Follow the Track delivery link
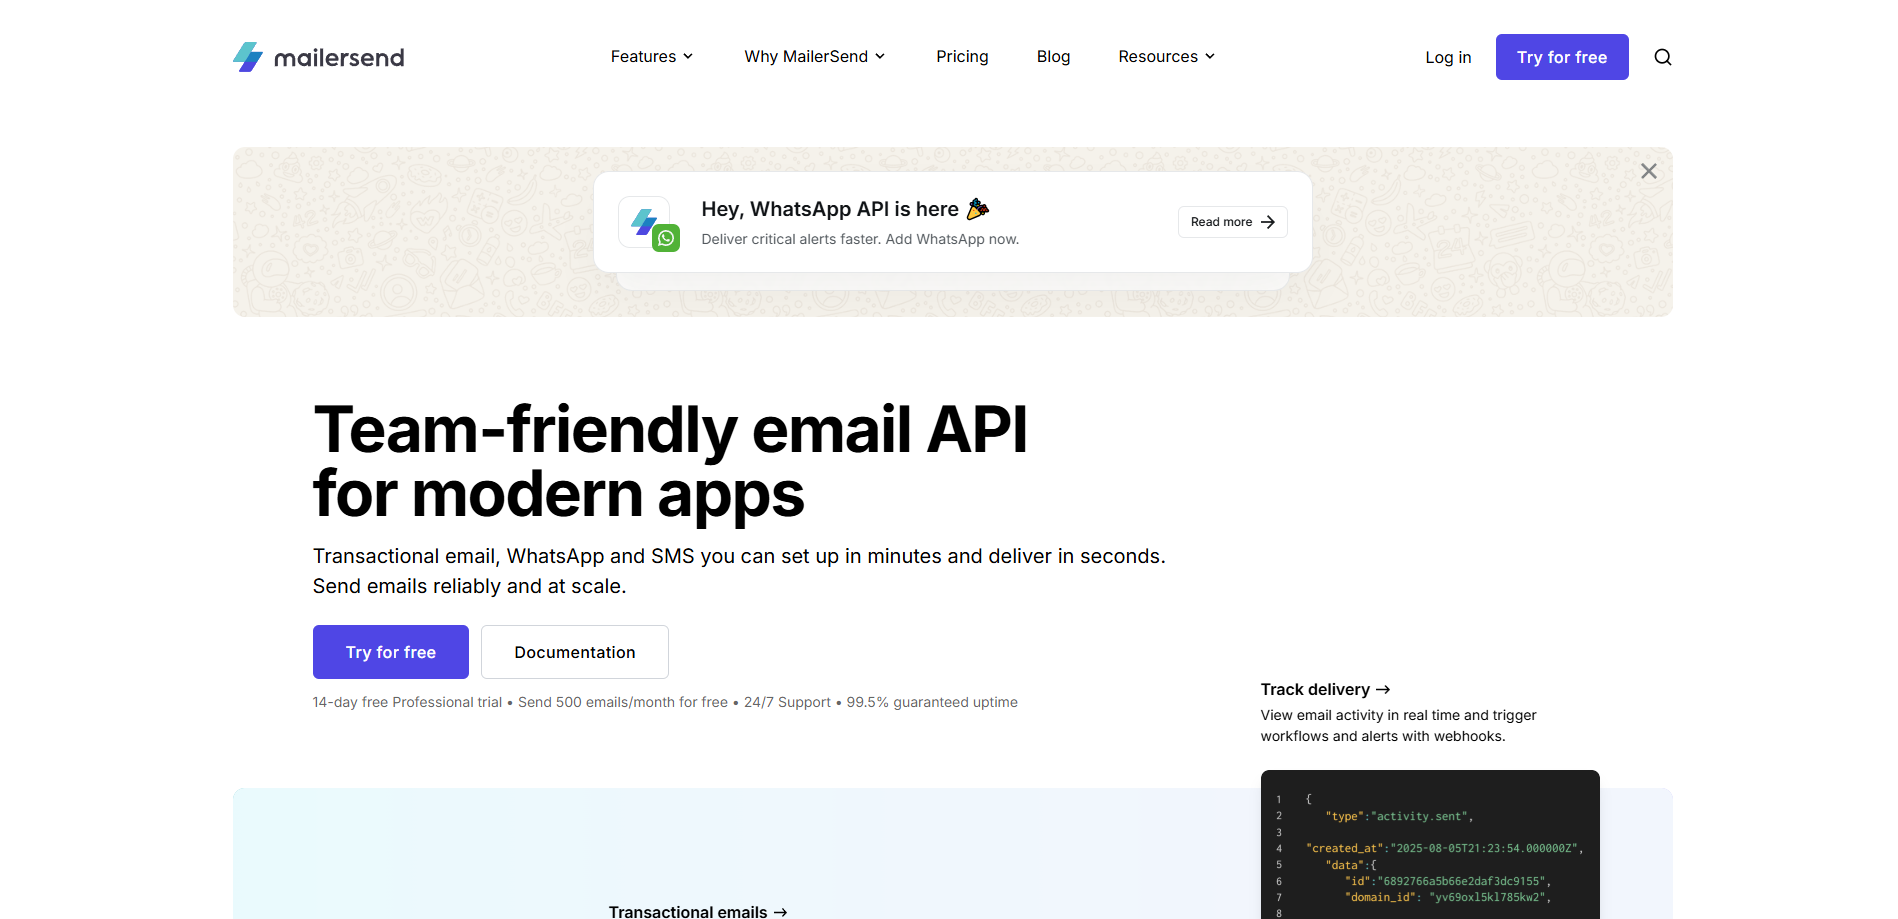Viewport: 1898px width, 919px height. click(x=1325, y=689)
